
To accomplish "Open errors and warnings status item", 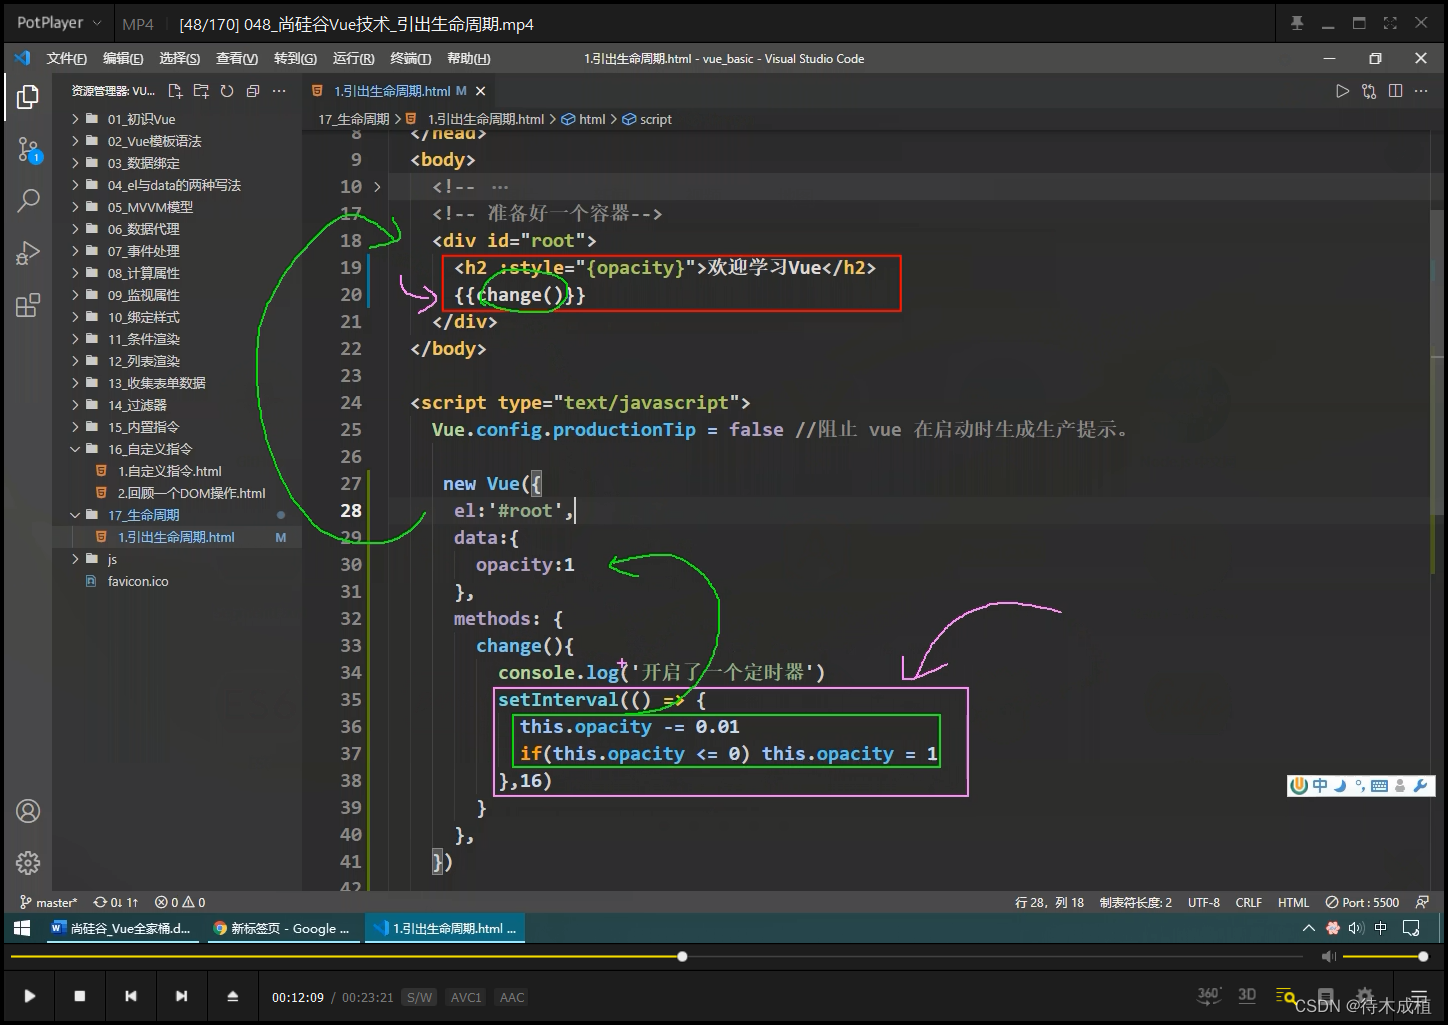I will (x=181, y=902).
